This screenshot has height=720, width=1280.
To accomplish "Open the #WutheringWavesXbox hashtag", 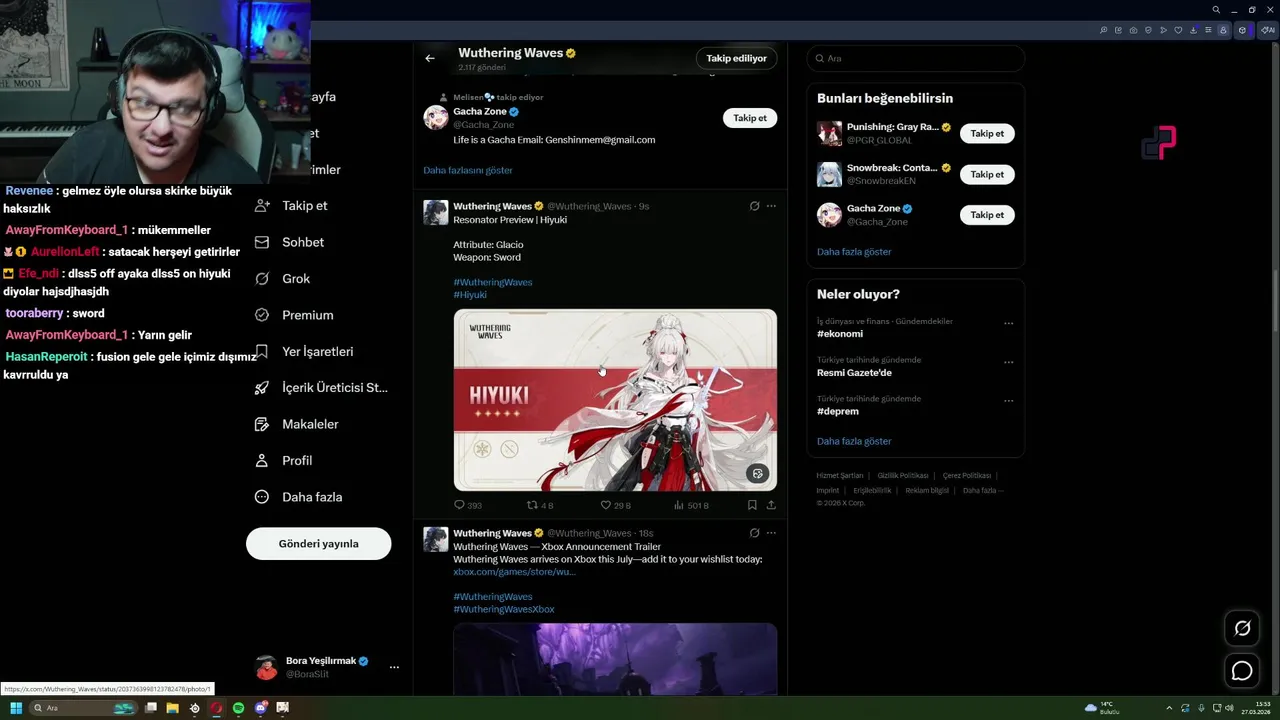I will coord(504,609).
